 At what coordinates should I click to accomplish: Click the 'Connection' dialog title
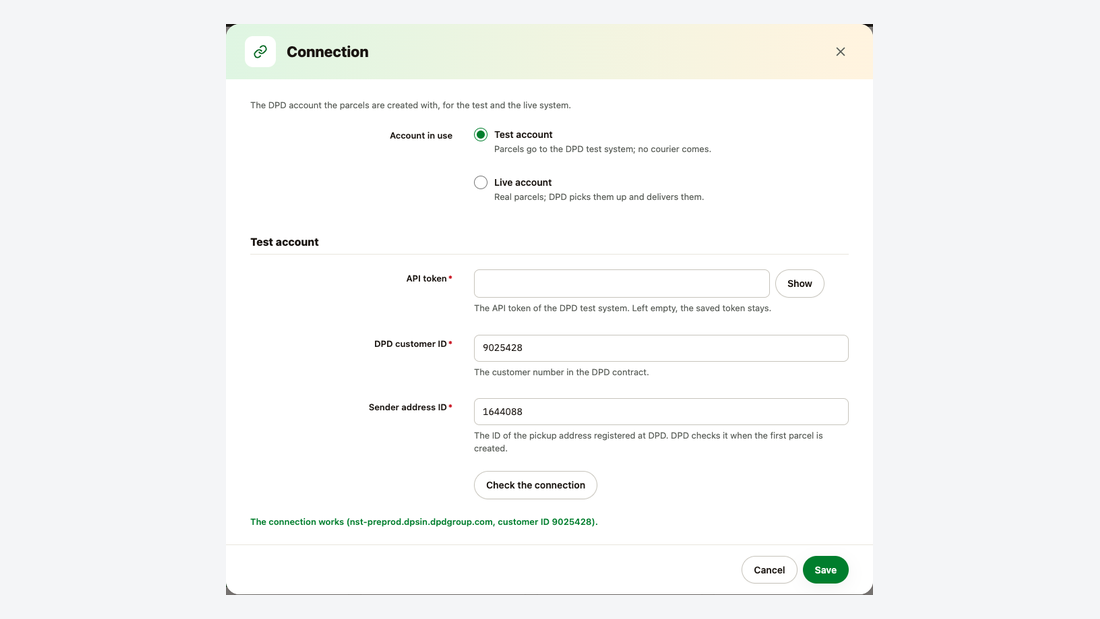coord(327,52)
